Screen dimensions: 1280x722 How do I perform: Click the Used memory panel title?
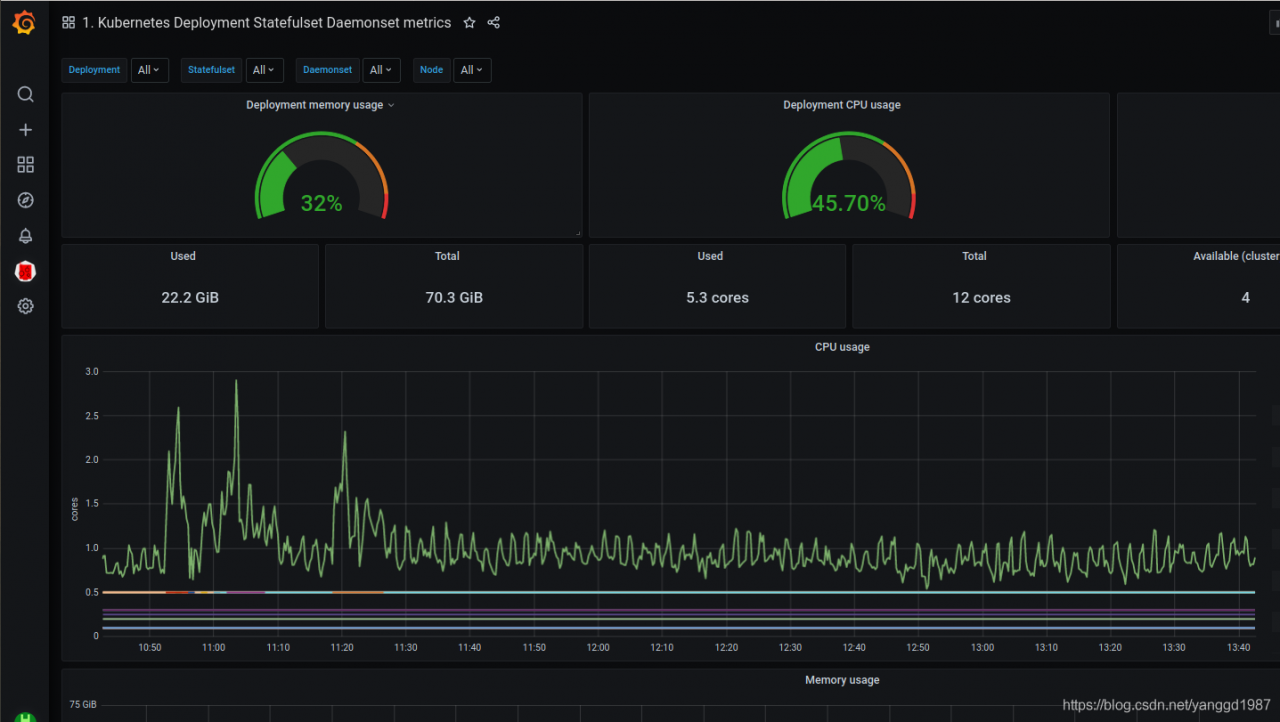tap(183, 256)
